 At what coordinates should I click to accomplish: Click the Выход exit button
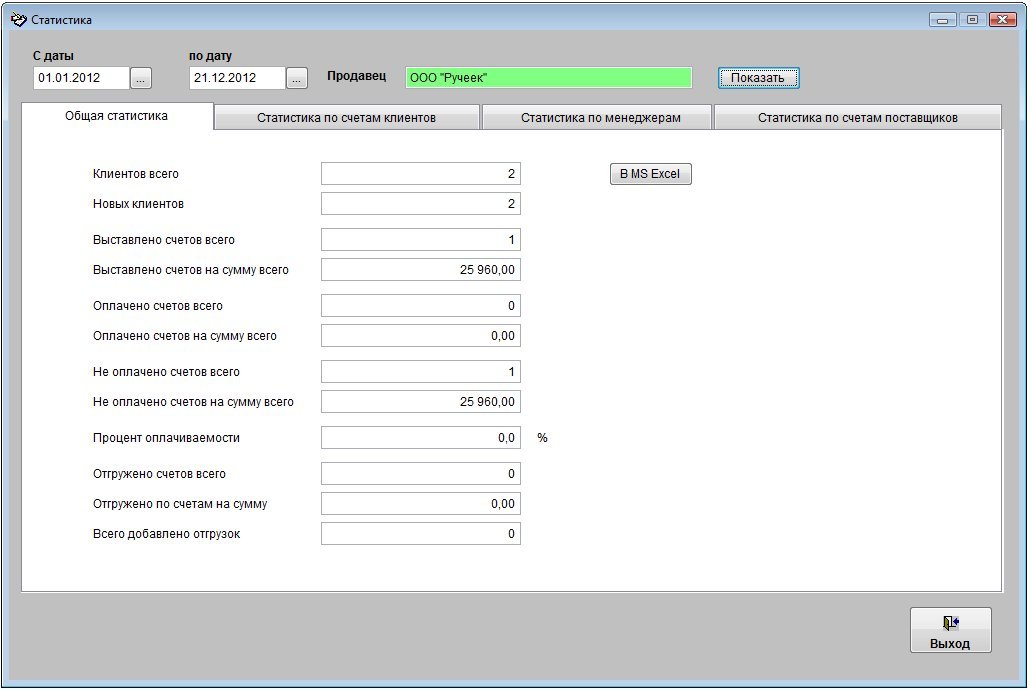point(950,630)
